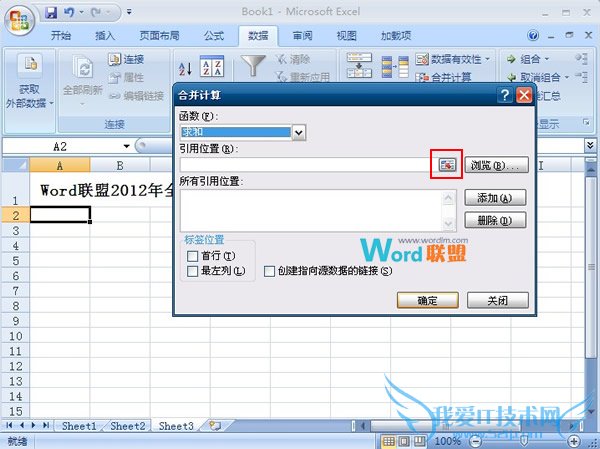This screenshot has width=600, height=449.
Task: Click the dialog help question mark
Action: tap(505, 95)
